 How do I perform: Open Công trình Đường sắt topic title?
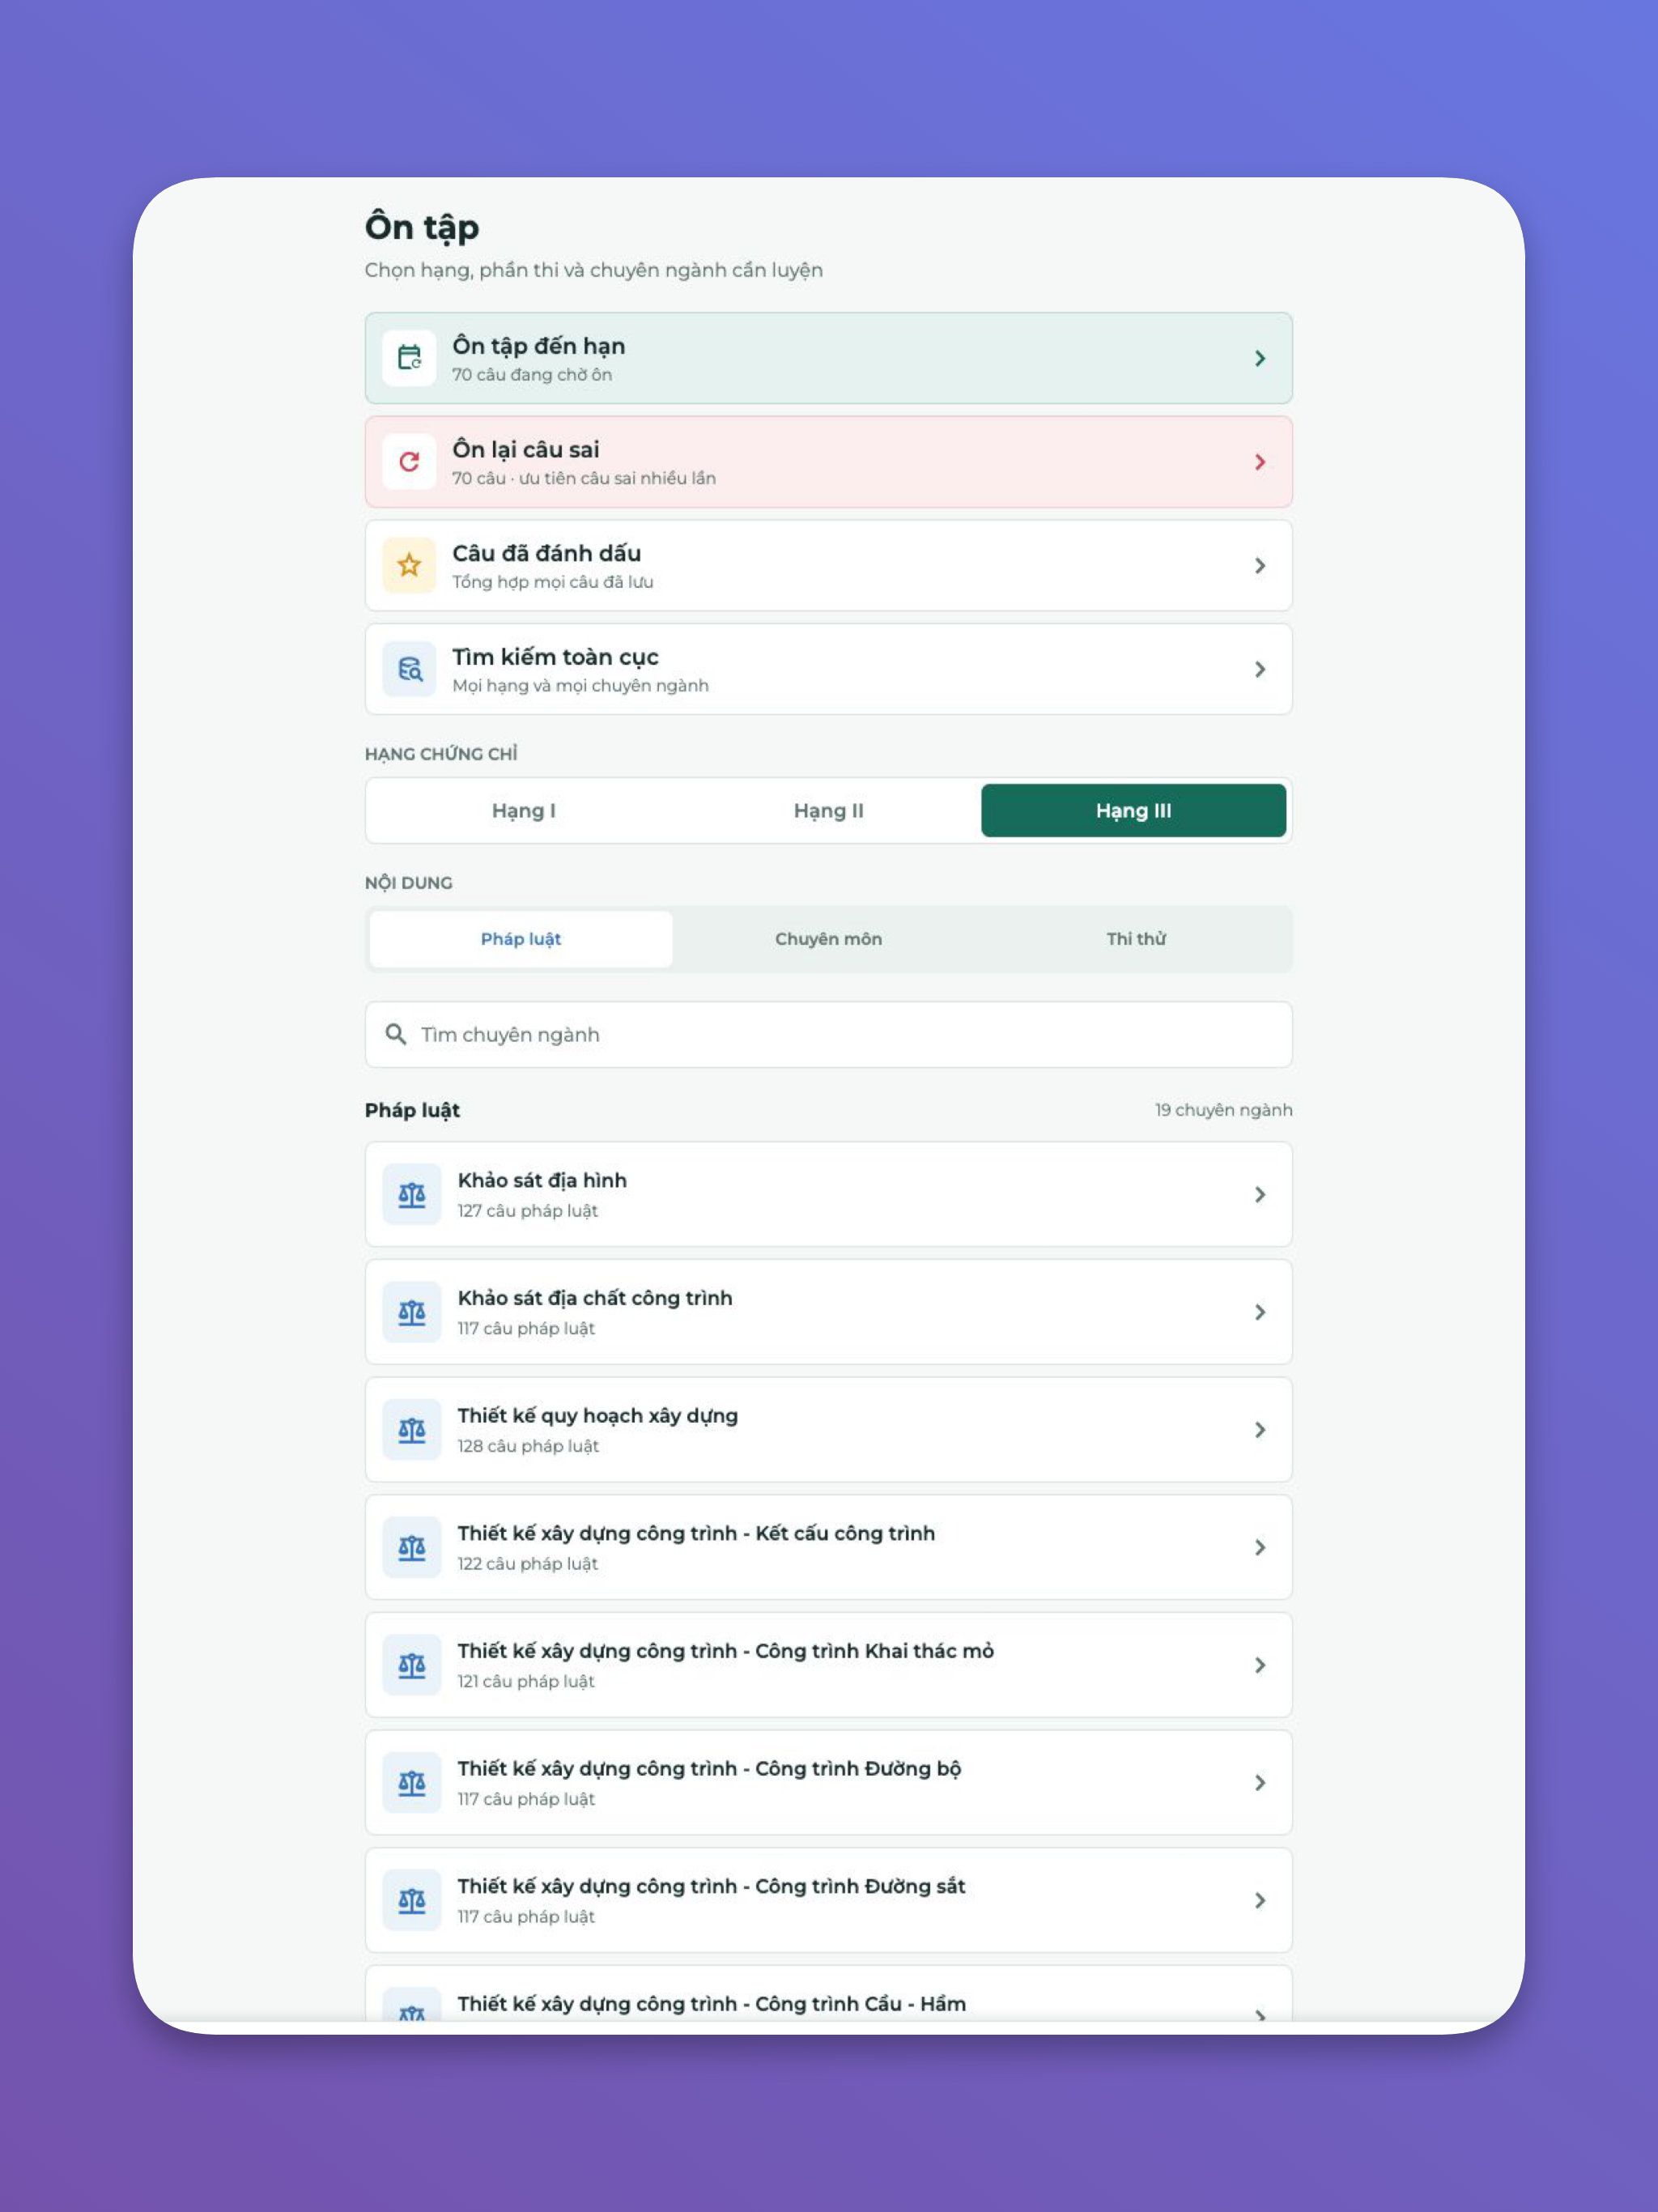click(x=711, y=1886)
